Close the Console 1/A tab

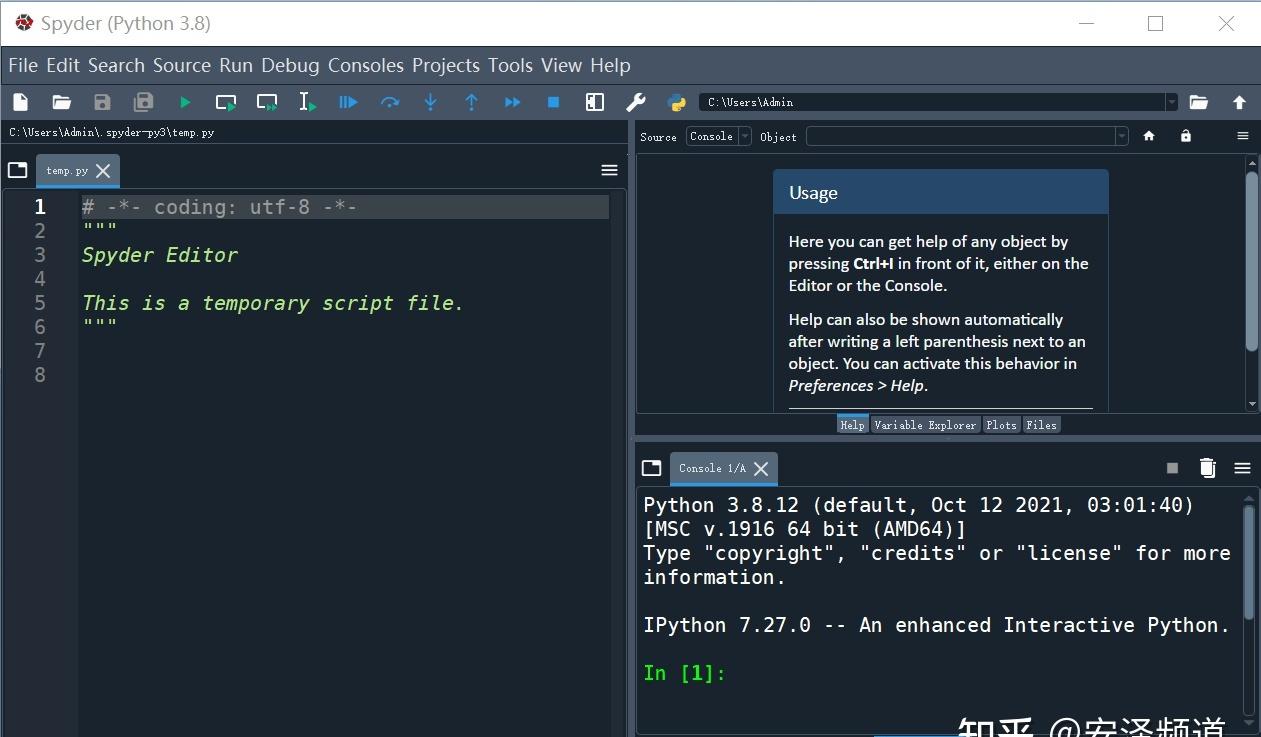coord(761,468)
